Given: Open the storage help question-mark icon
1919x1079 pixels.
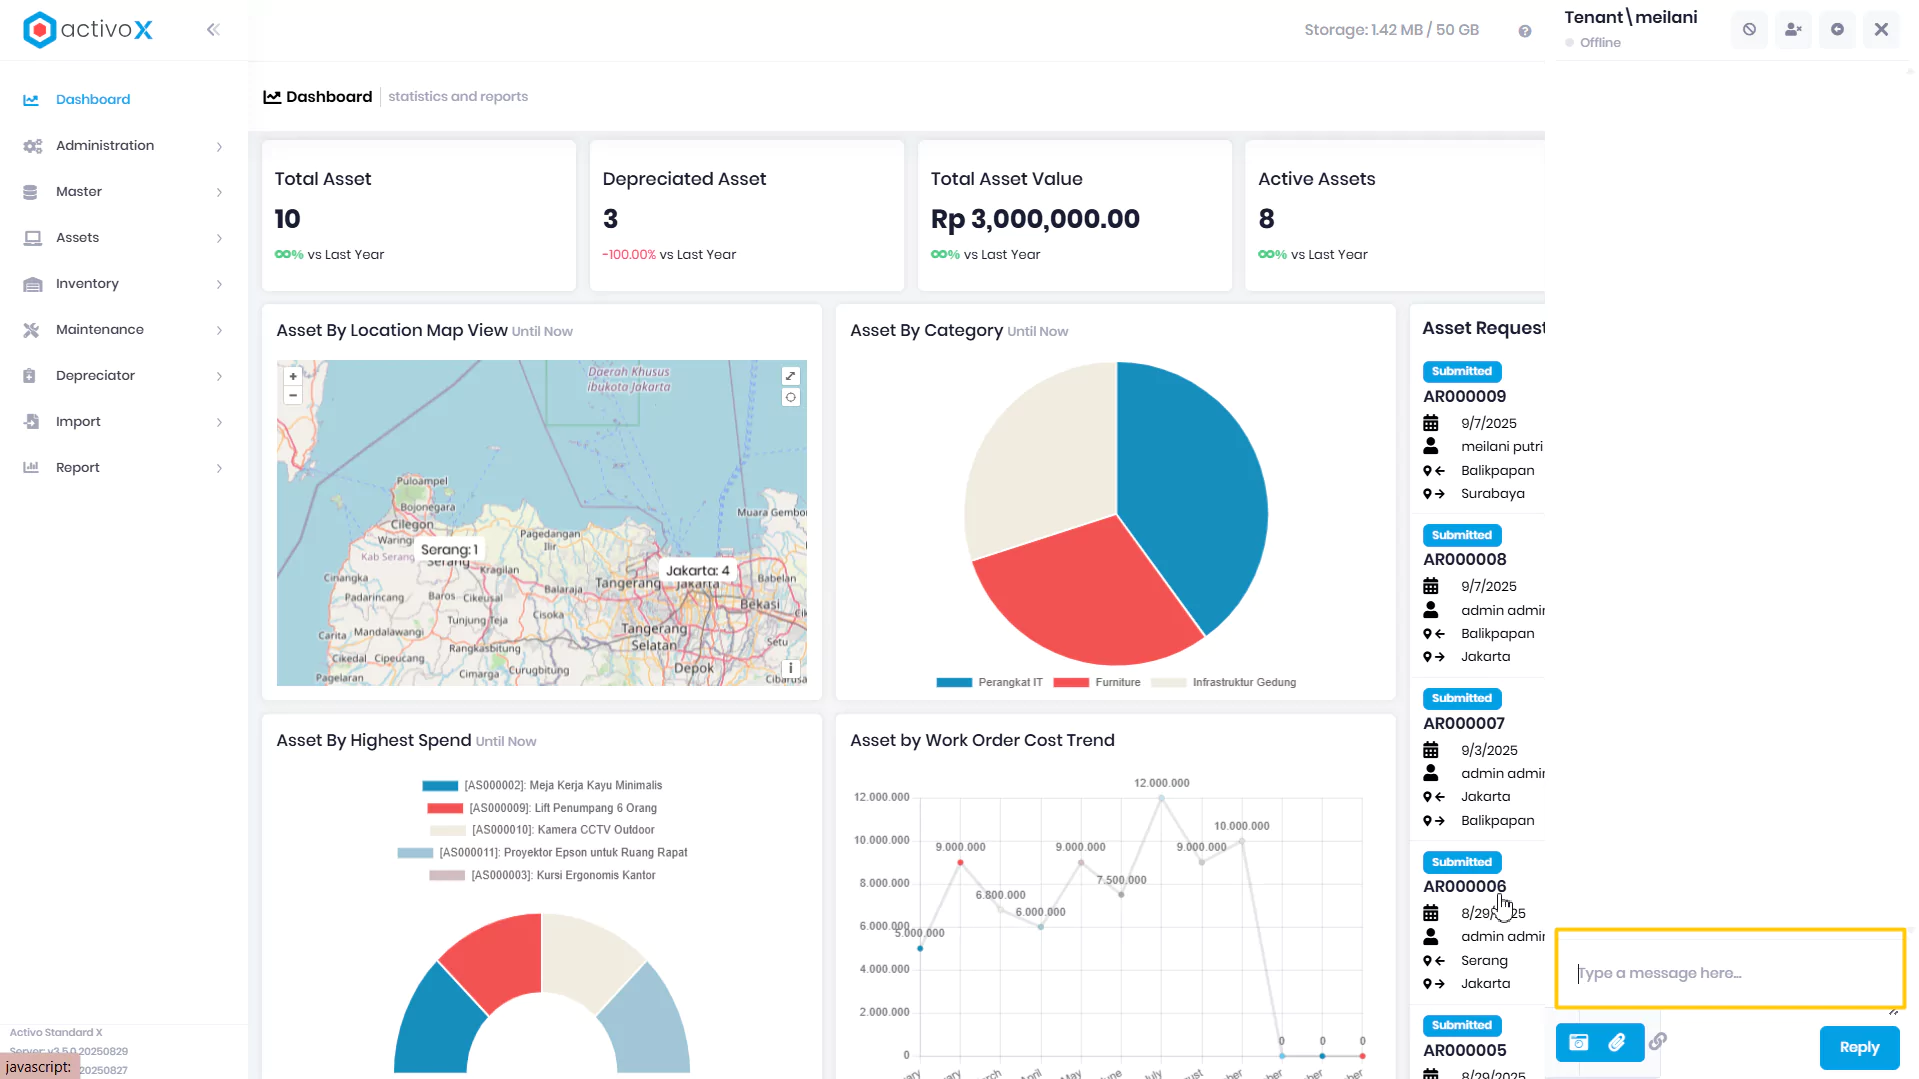Looking at the screenshot, I should 1525,31.
